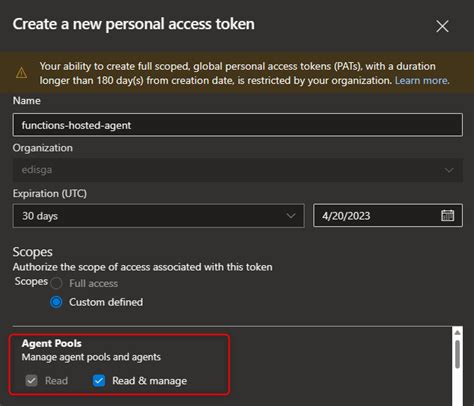Click the Custom defined label text

pyautogui.click(x=106, y=302)
